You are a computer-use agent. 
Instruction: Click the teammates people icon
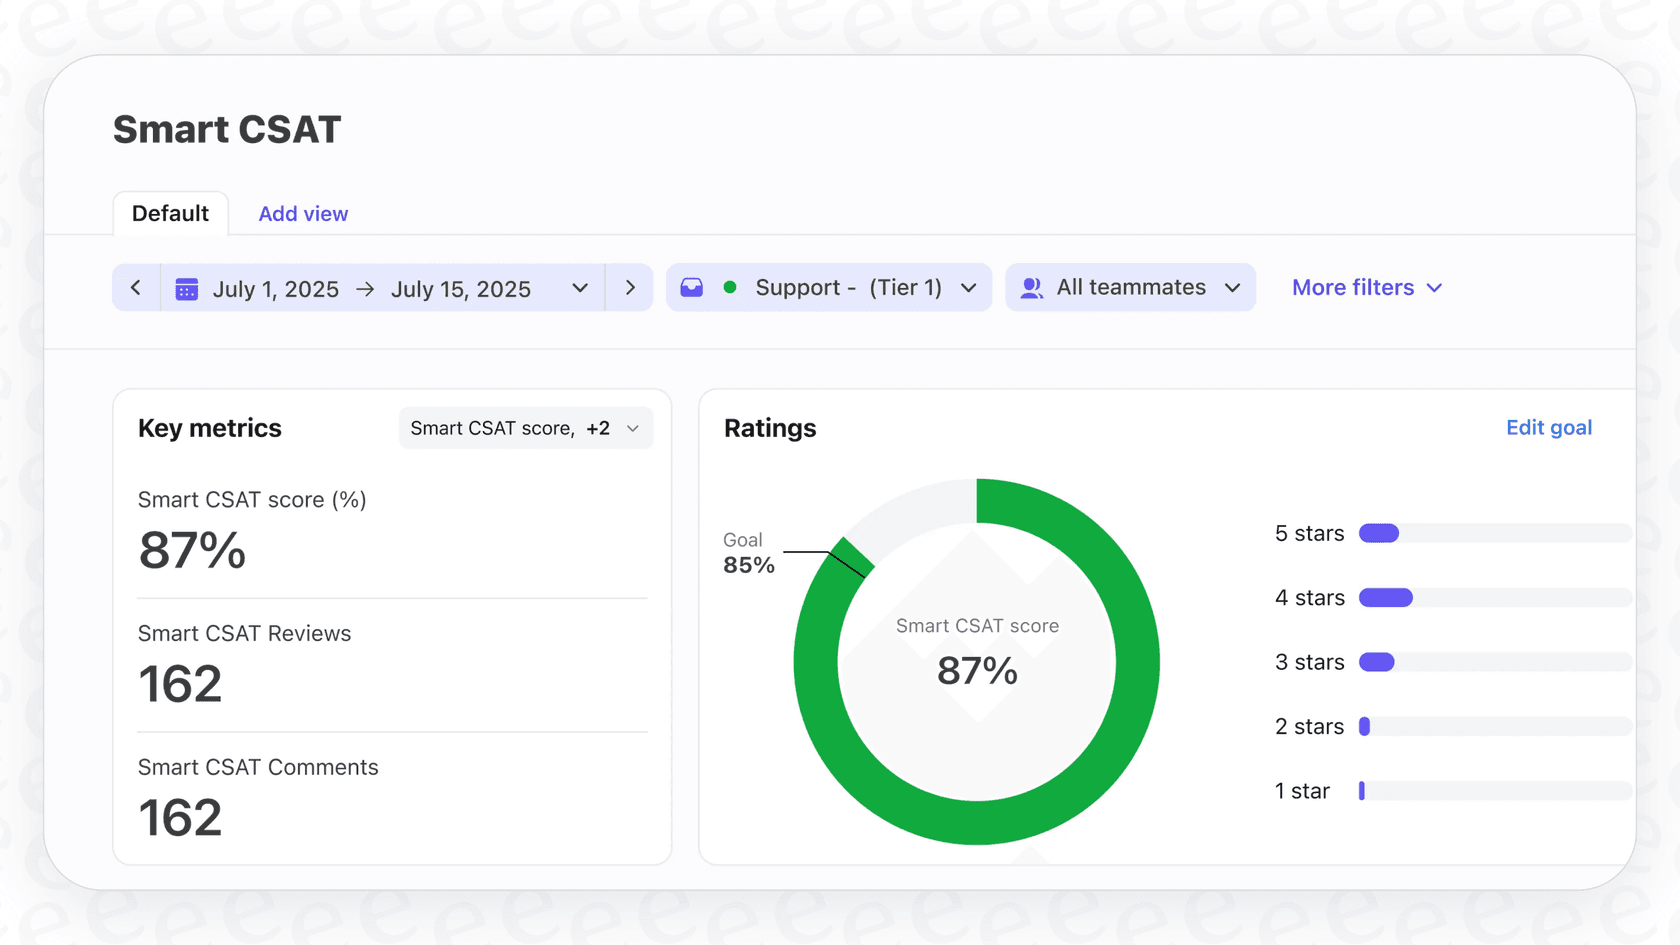coord(1031,288)
